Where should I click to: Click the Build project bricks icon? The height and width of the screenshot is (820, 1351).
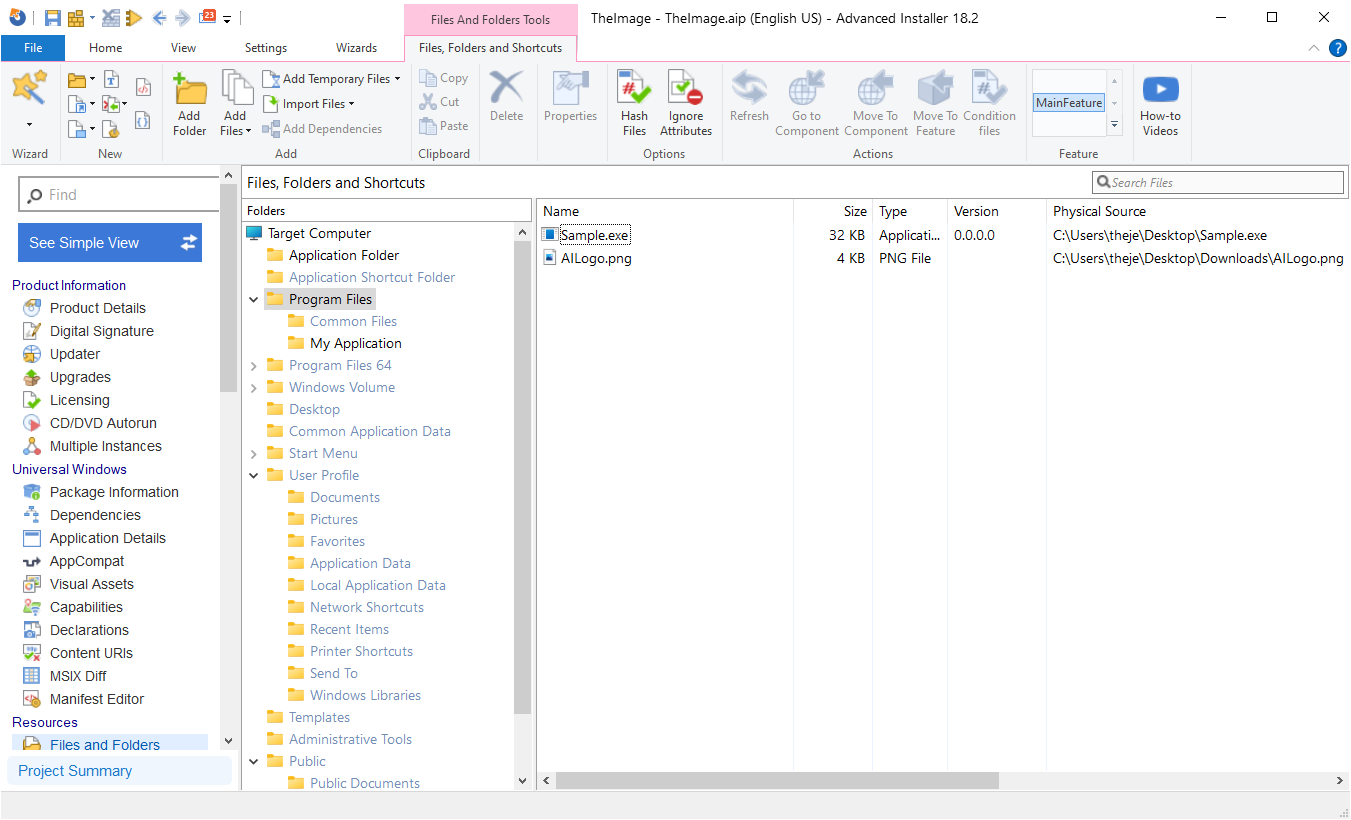(x=76, y=18)
